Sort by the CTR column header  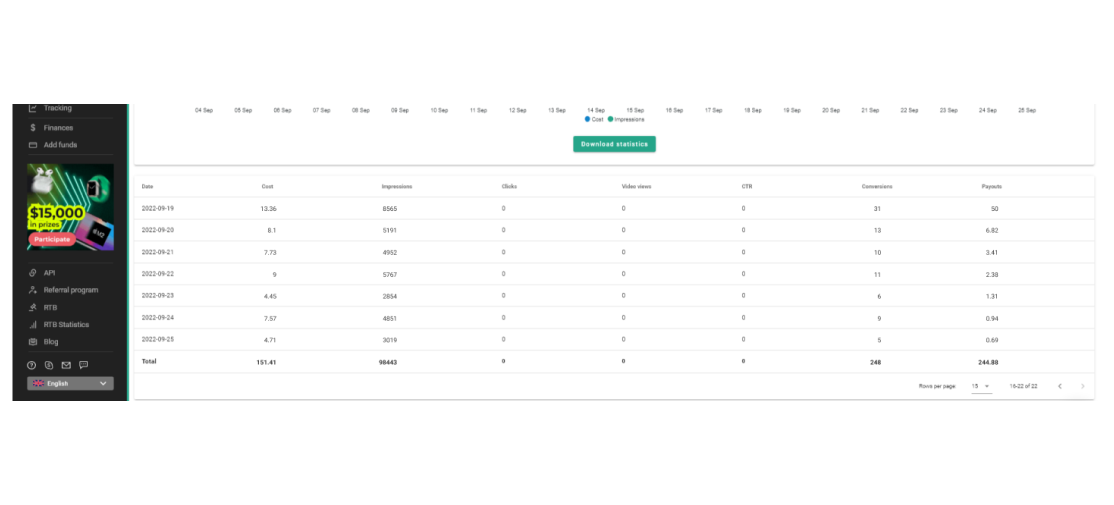[x=746, y=187]
